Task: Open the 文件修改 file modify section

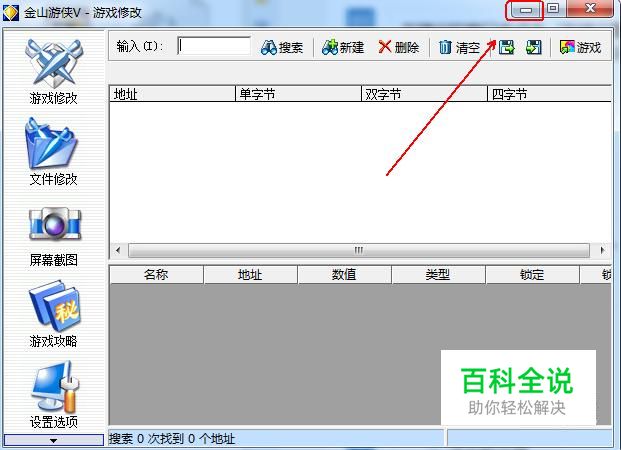Action: 53,152
